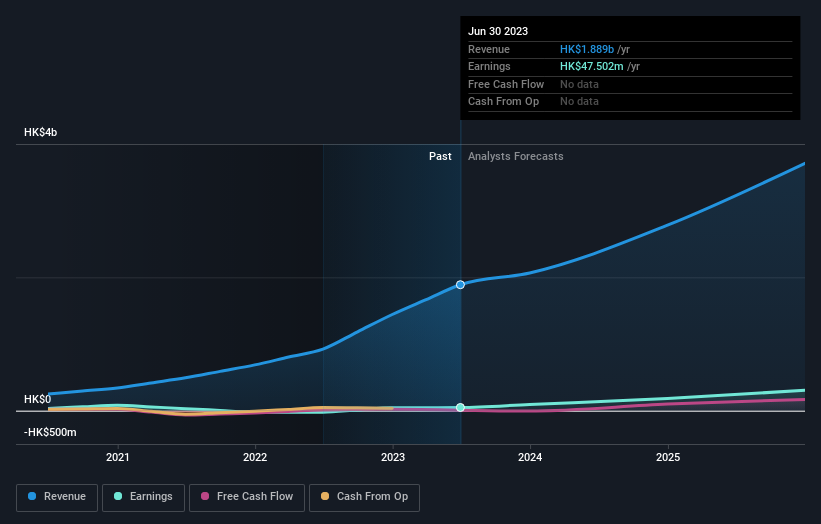Select the 2023 x-axis label
821x524 pixels.
(393, 457)
